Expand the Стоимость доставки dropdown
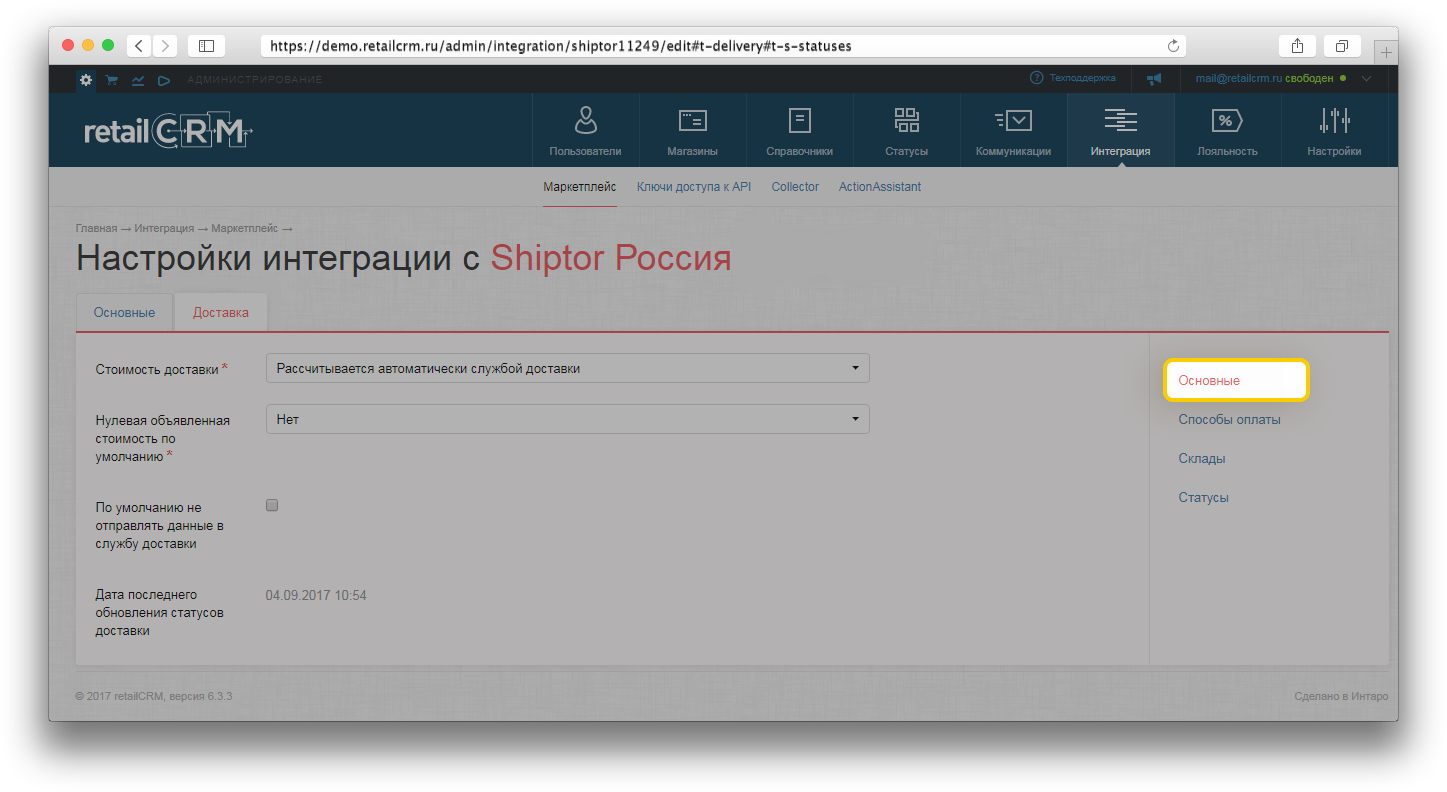Image resolution: width=1447 pixels, height=792 pixels. pyautogui.click(x=567, y=368)
